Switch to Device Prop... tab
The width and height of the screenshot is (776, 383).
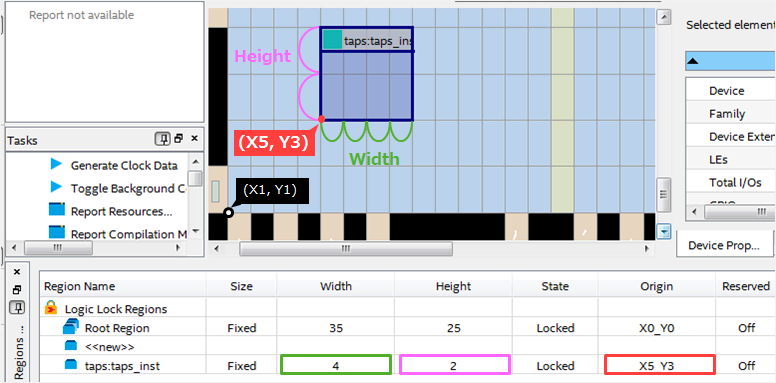(724, 245)
